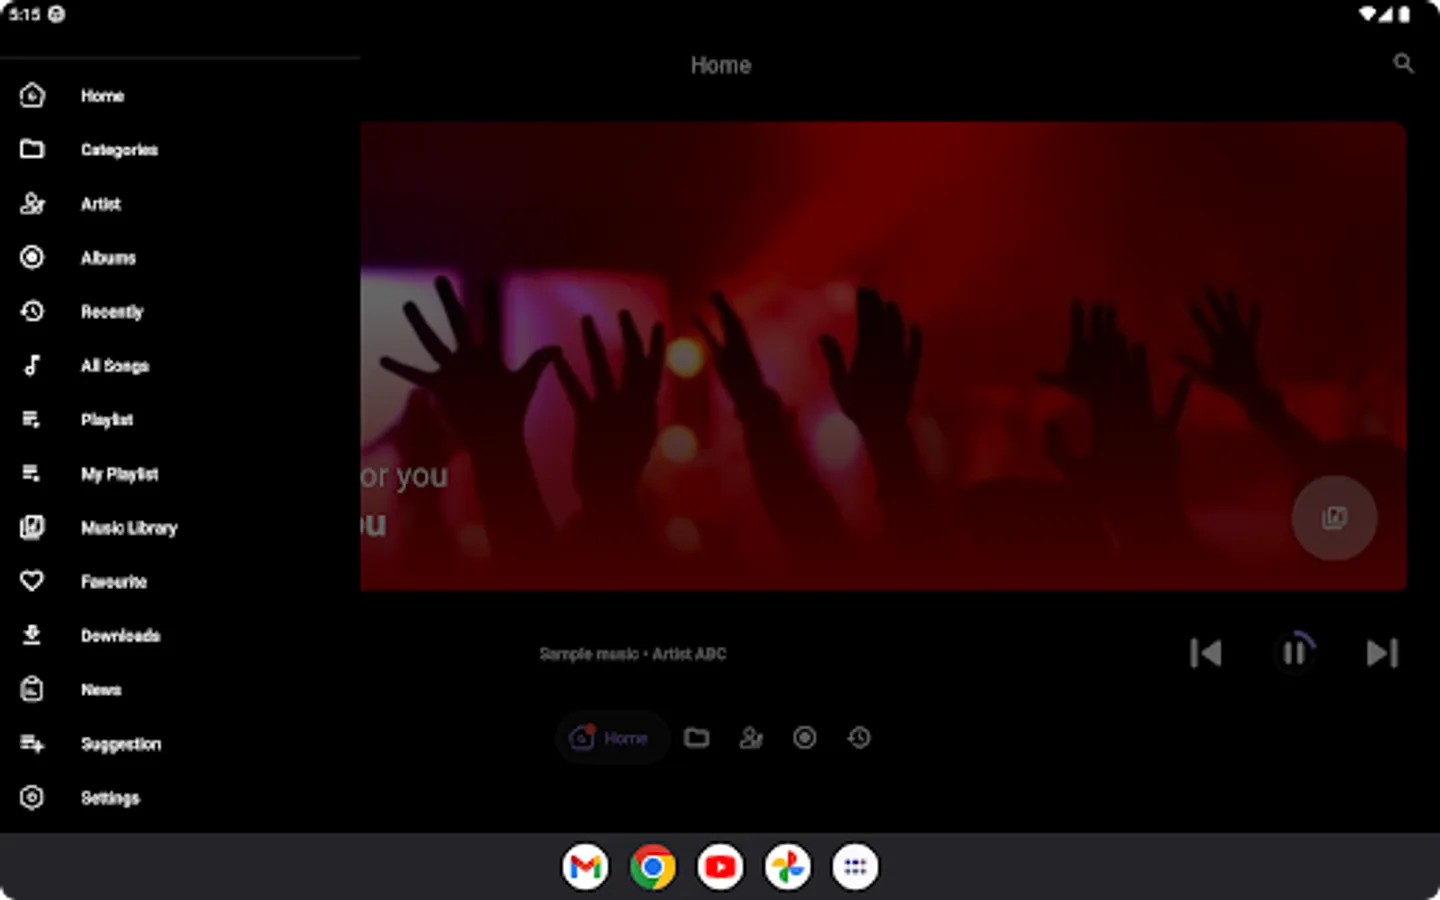Click the Suggestion playlist-add icon
1440x900 pixels.
[32, 744]
